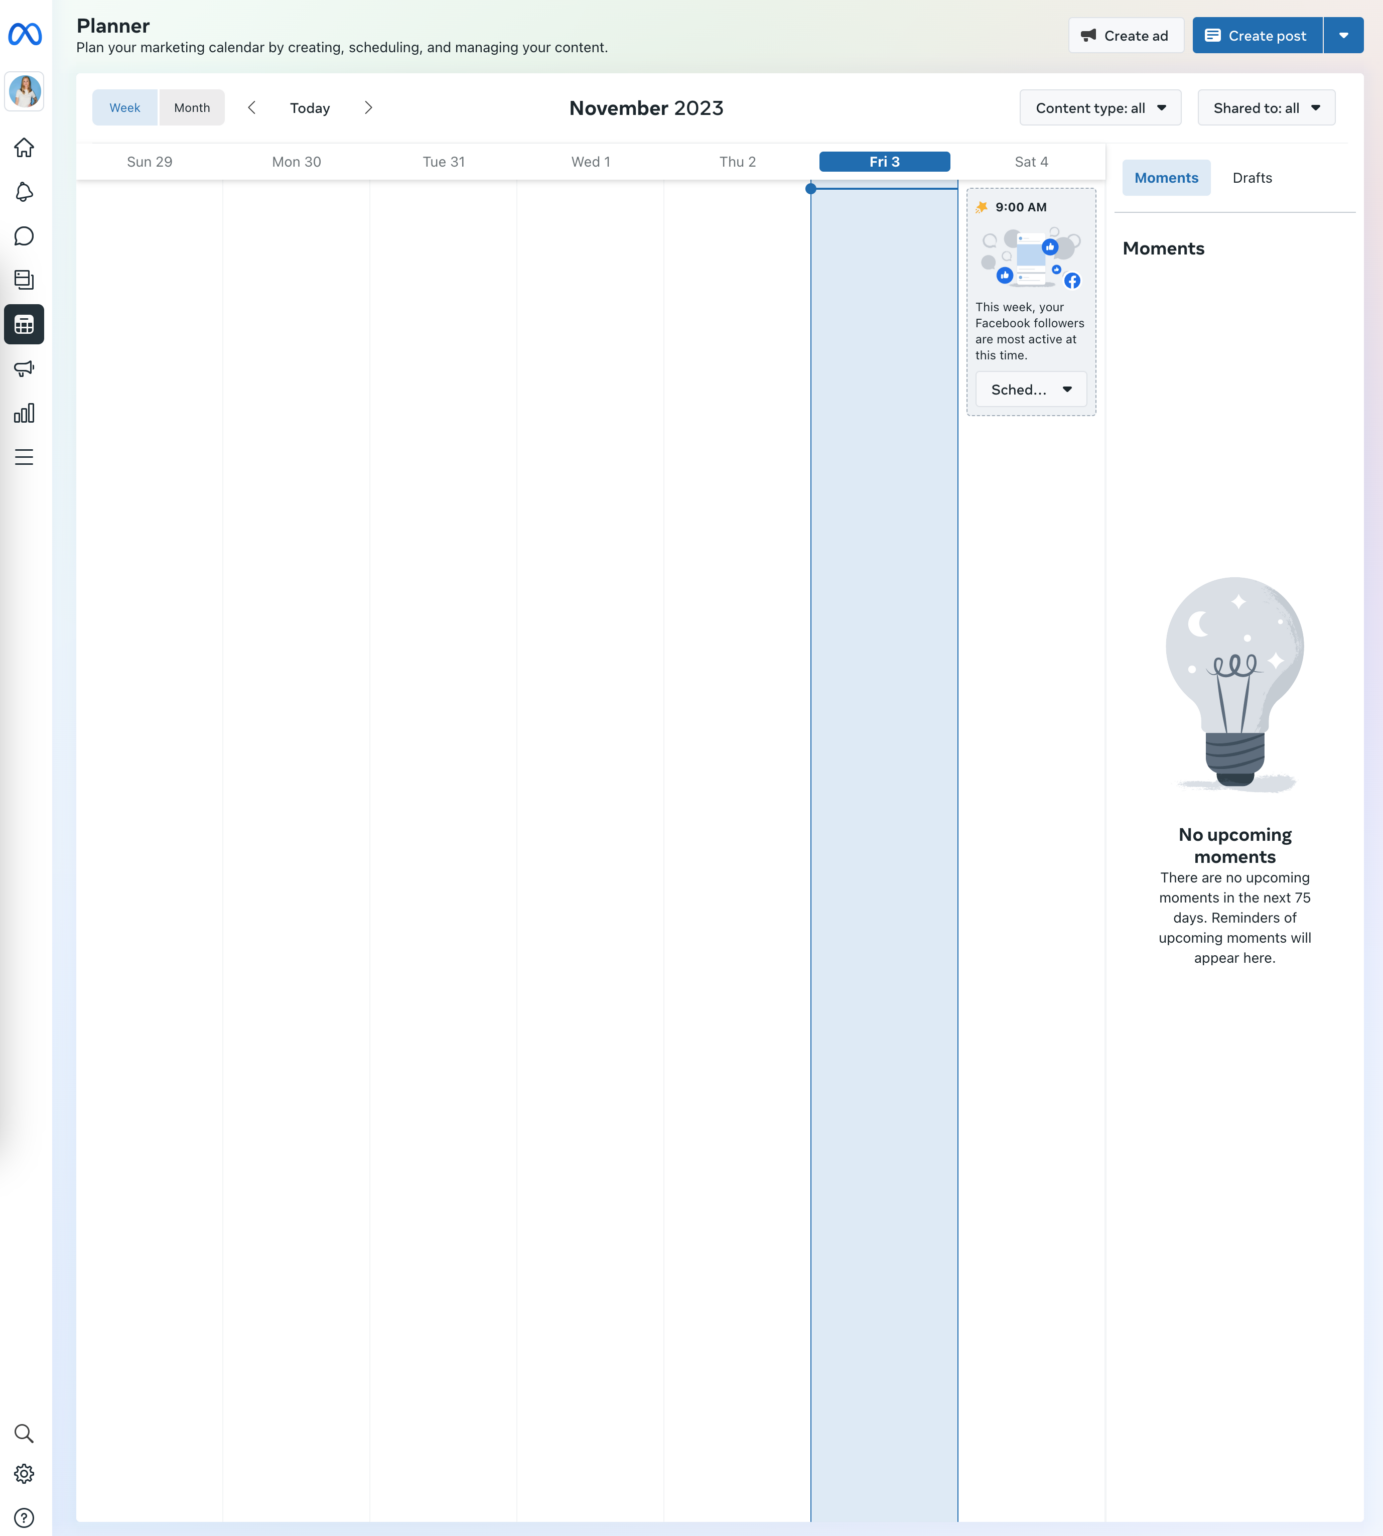Open the Ads megaphone icon

pyautogui.click(x=24, y=368)
